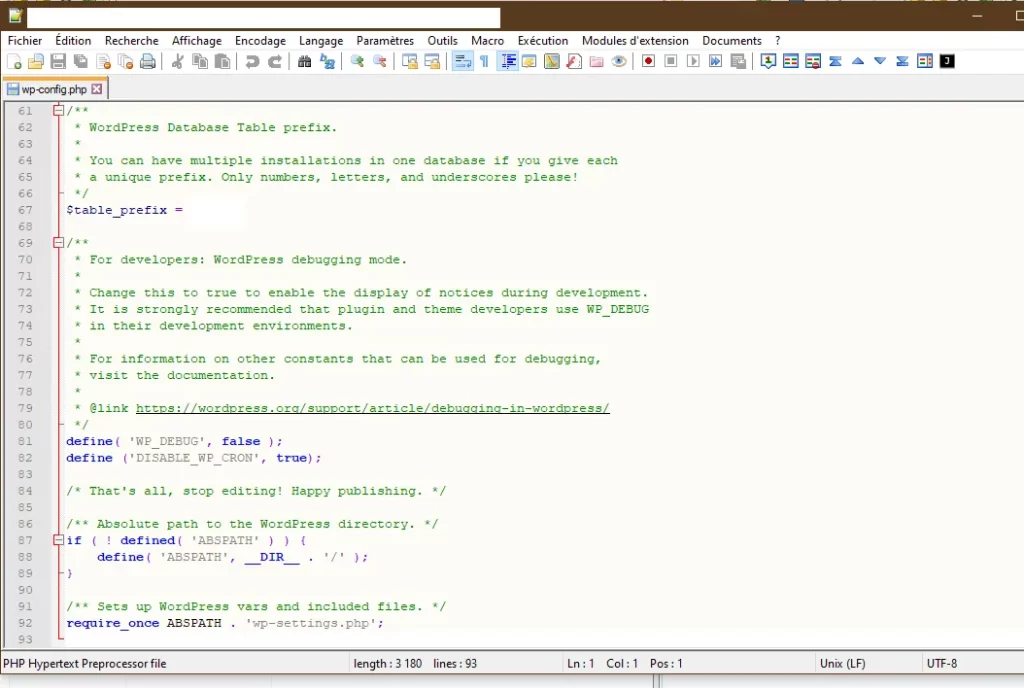Screen dimensions: 1024x688
Task: Toggle show all characters pilcrow icon
Action: [485, 61]
